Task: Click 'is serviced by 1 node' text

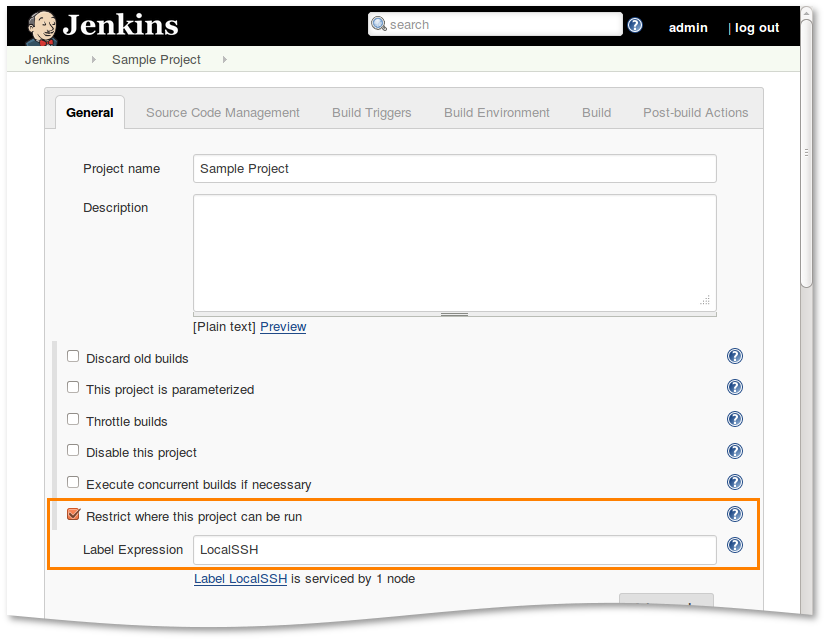Action: [x=353, y=579]
